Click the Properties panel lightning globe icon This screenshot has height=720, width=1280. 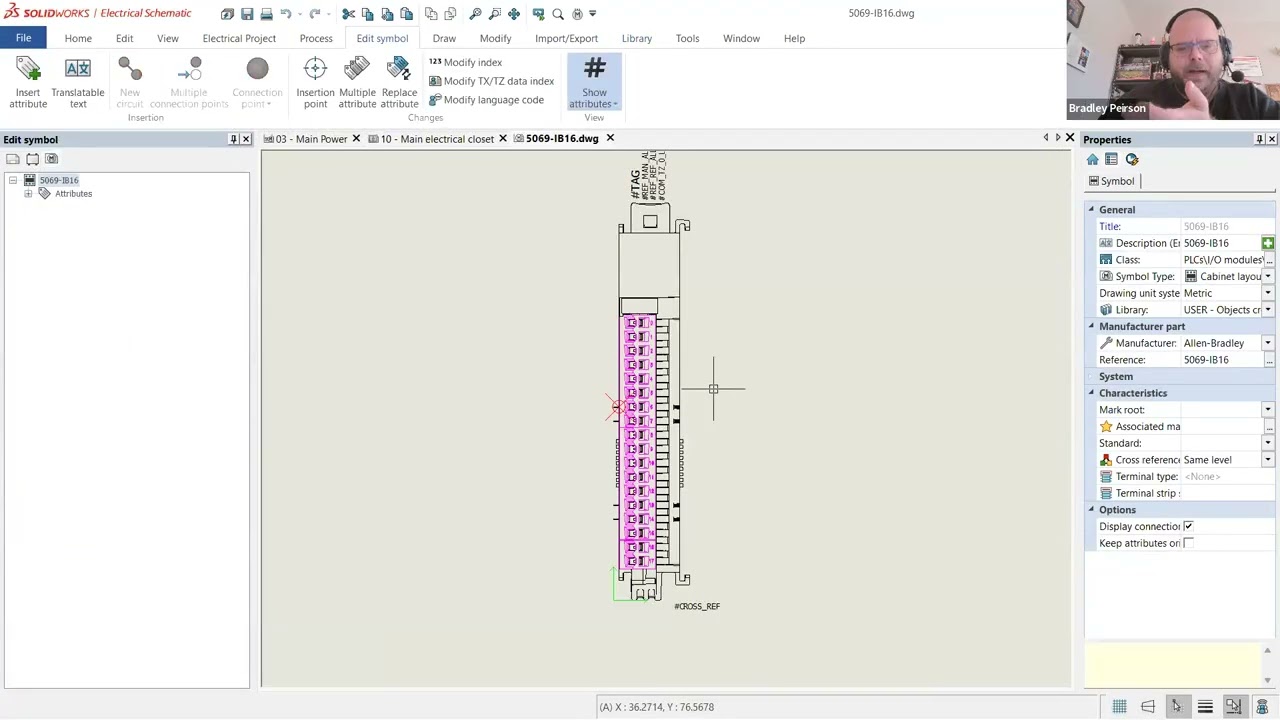1132,159
